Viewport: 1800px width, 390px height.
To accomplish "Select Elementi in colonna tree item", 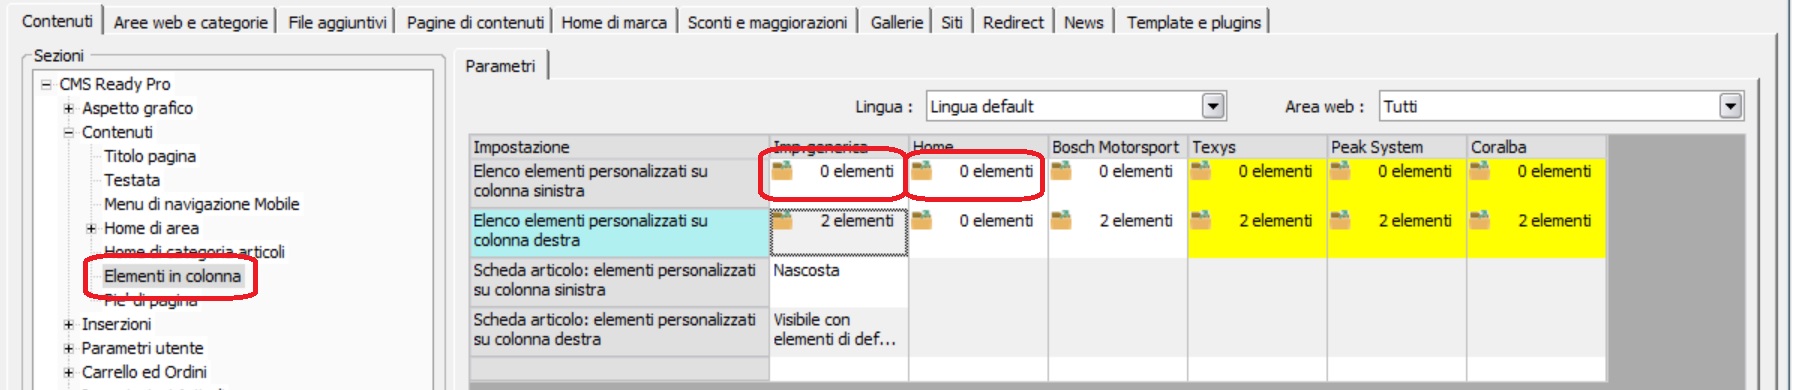I will click(172, 276).
